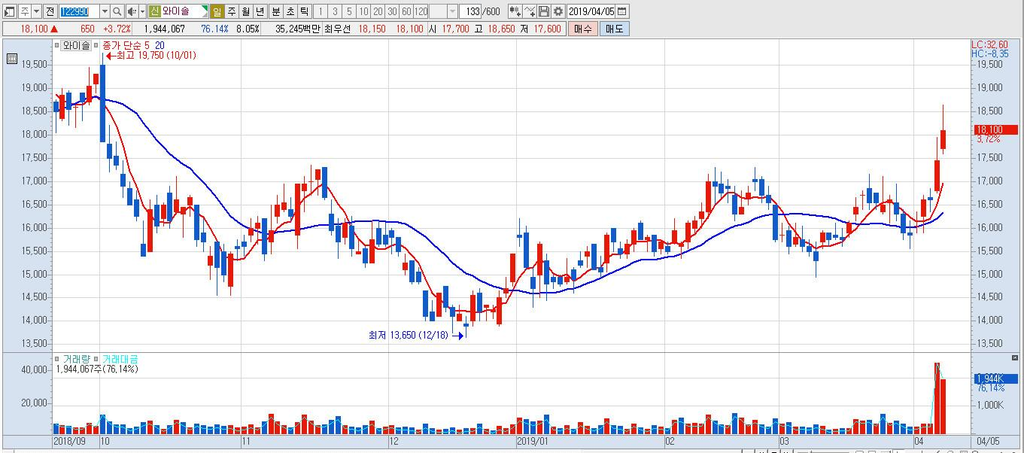Image resolution: width=1024 pixels, height=453 pixels.
Task: Click the 매수 buy button
Action: [x=581, y=29]
